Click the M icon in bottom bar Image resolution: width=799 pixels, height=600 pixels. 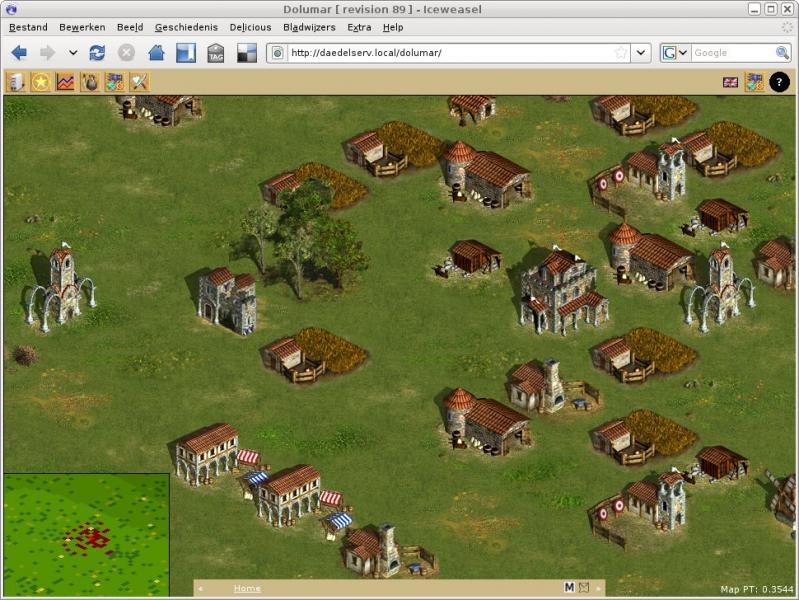pyautogui.click(x=569, y=588)
